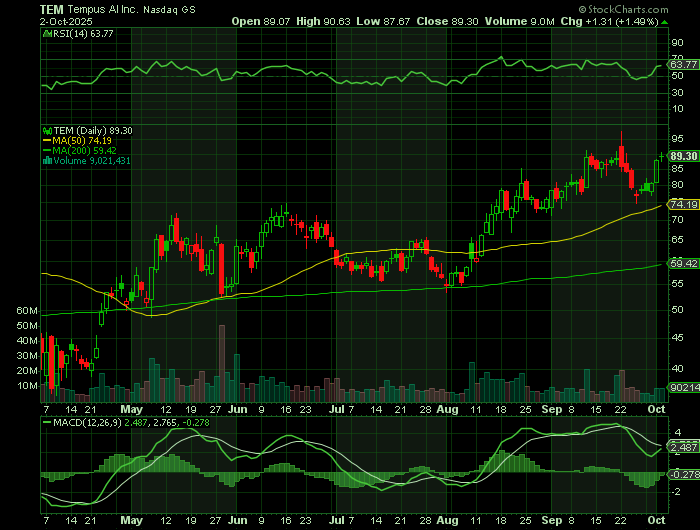
Task: Click the tallest volume bar in late May
Action: [x=222, y=363]
